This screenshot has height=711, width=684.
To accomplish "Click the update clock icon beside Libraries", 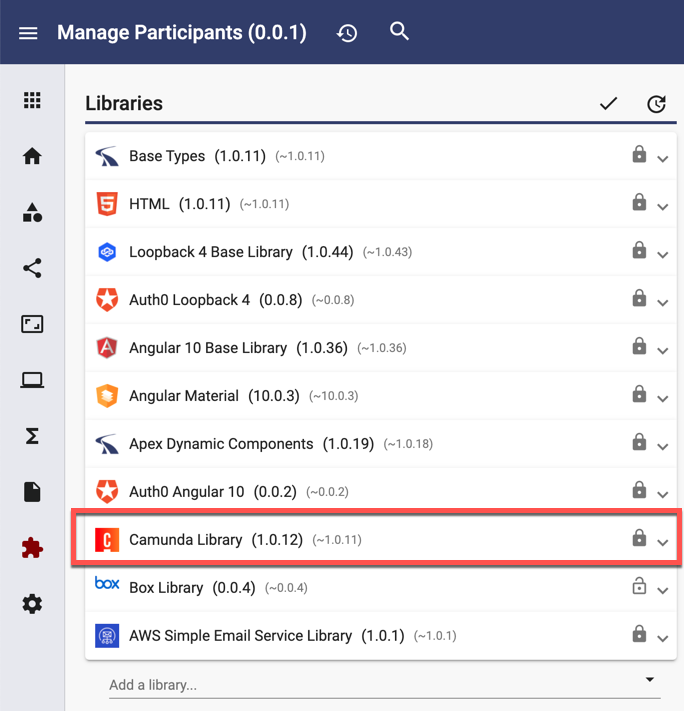I will point(656,104).
